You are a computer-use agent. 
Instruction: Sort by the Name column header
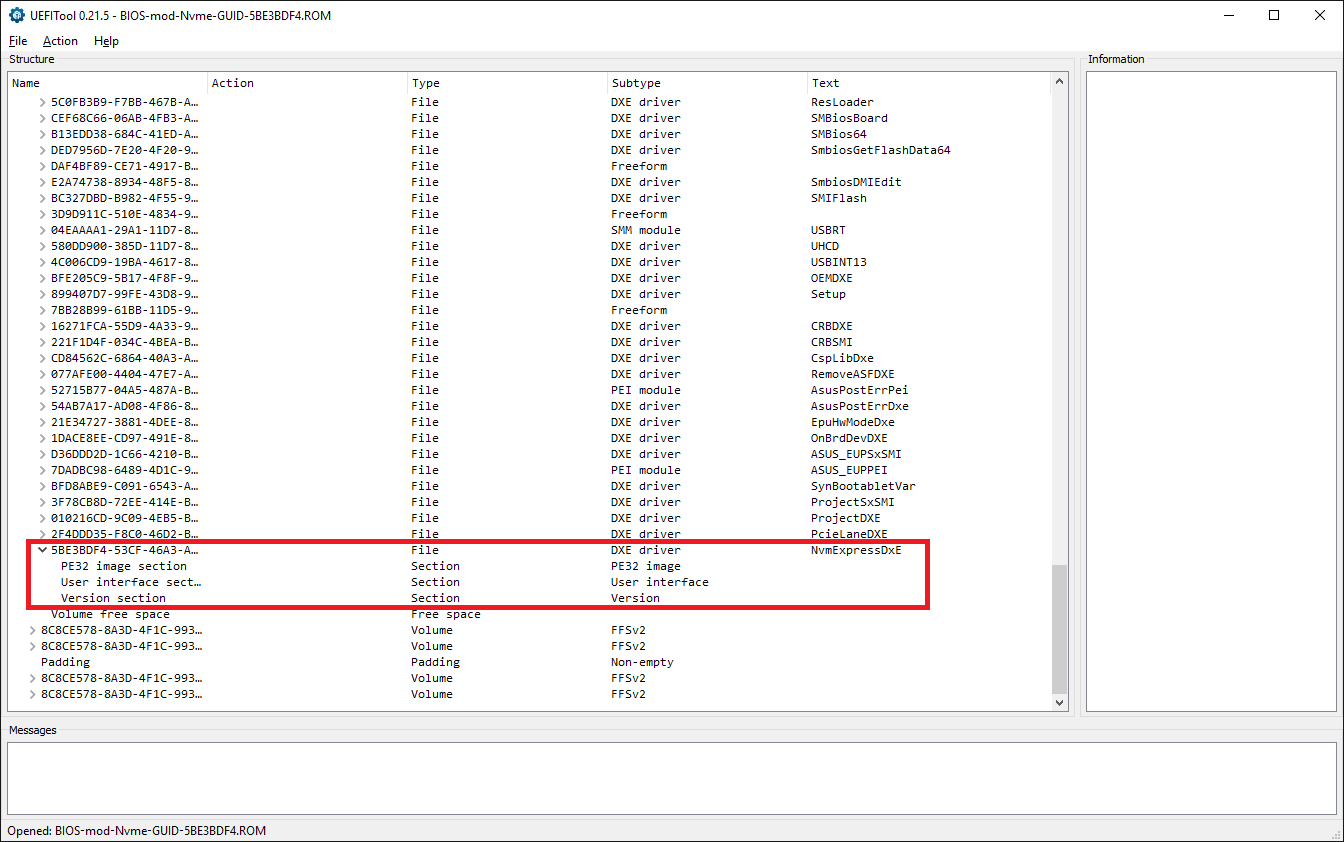click(x=108, y=83)
